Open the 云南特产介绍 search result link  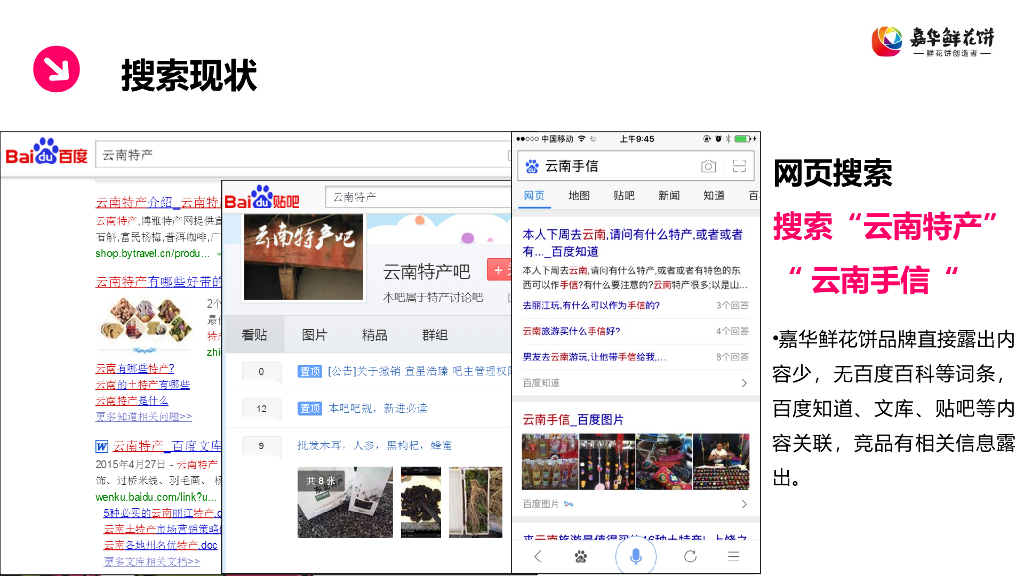[157, 202]
